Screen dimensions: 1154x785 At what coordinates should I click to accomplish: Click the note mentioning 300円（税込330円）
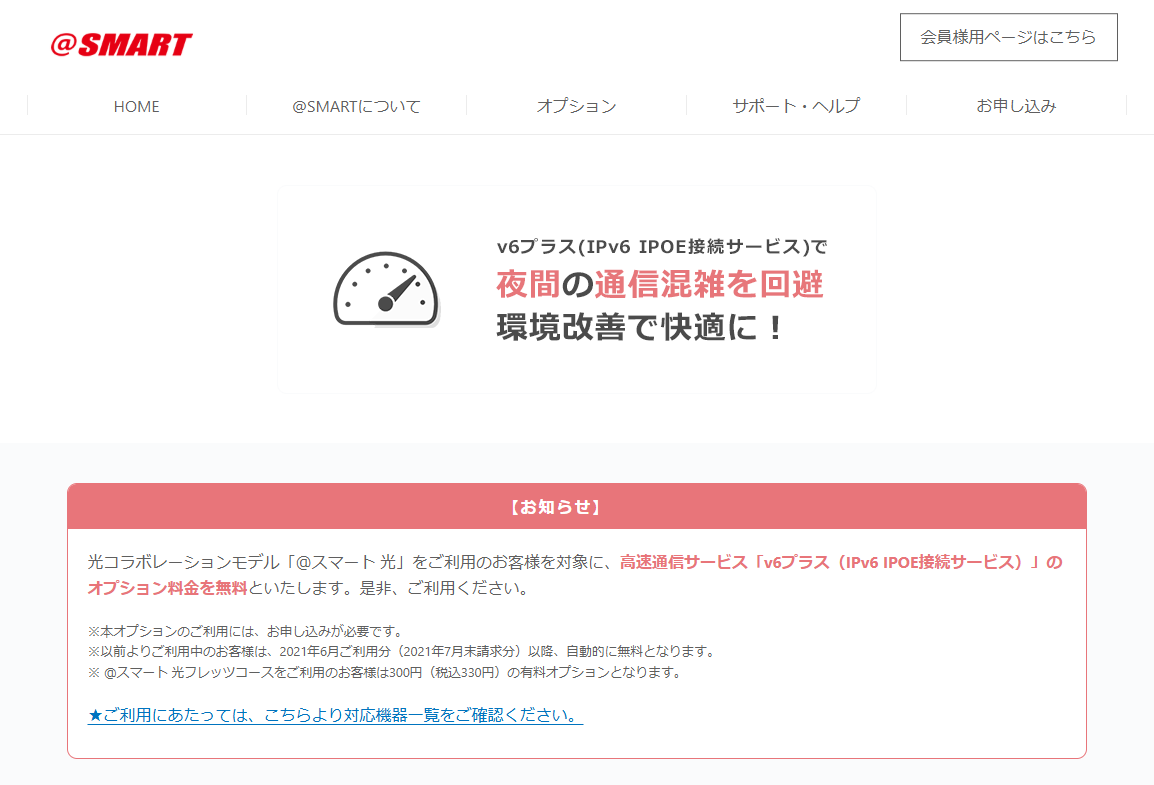pos(386,672)
